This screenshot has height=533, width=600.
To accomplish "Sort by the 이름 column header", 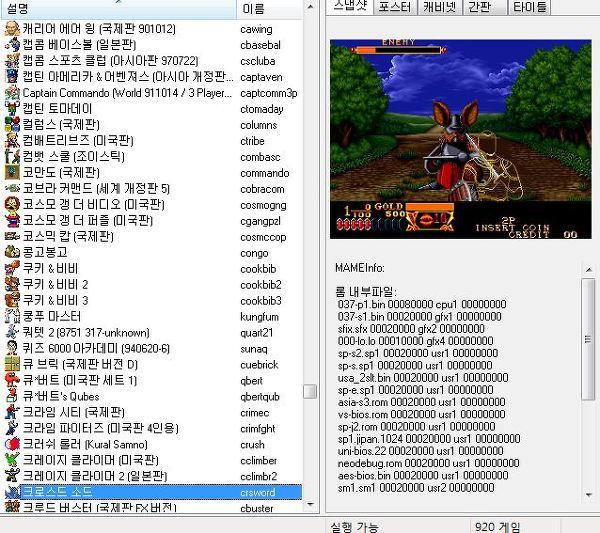I will [269, 8].
